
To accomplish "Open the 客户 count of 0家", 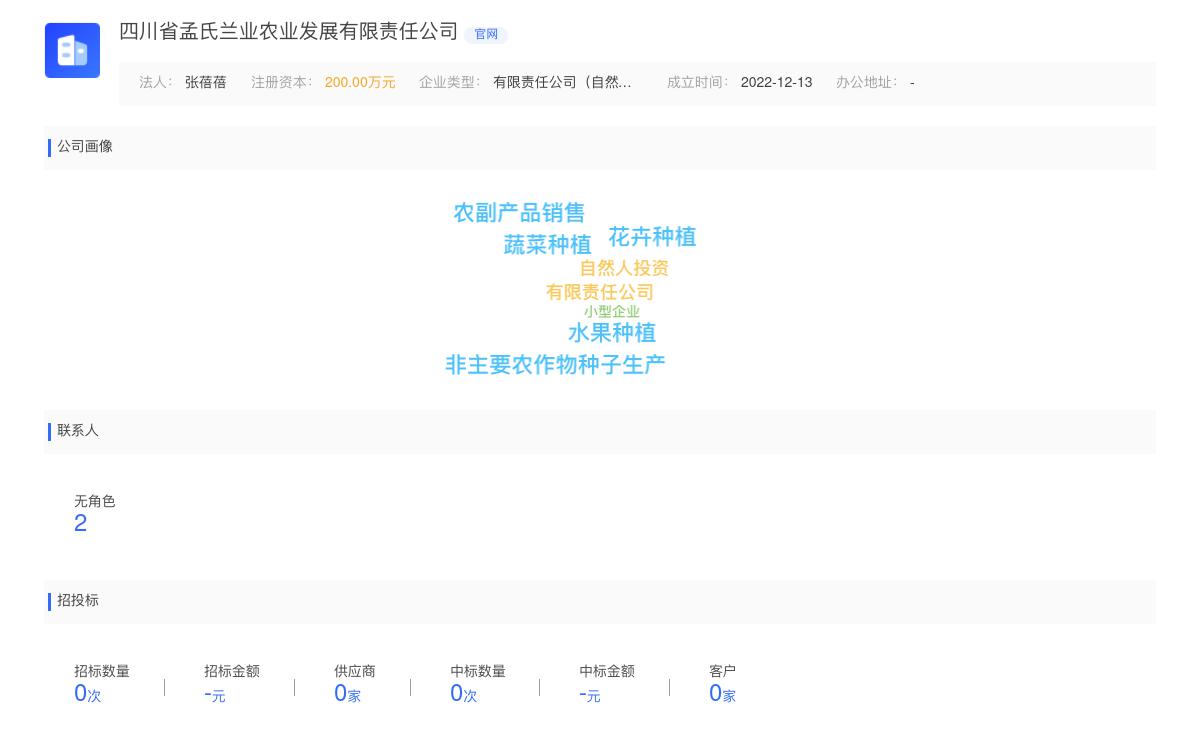I will tap(721, 694).
